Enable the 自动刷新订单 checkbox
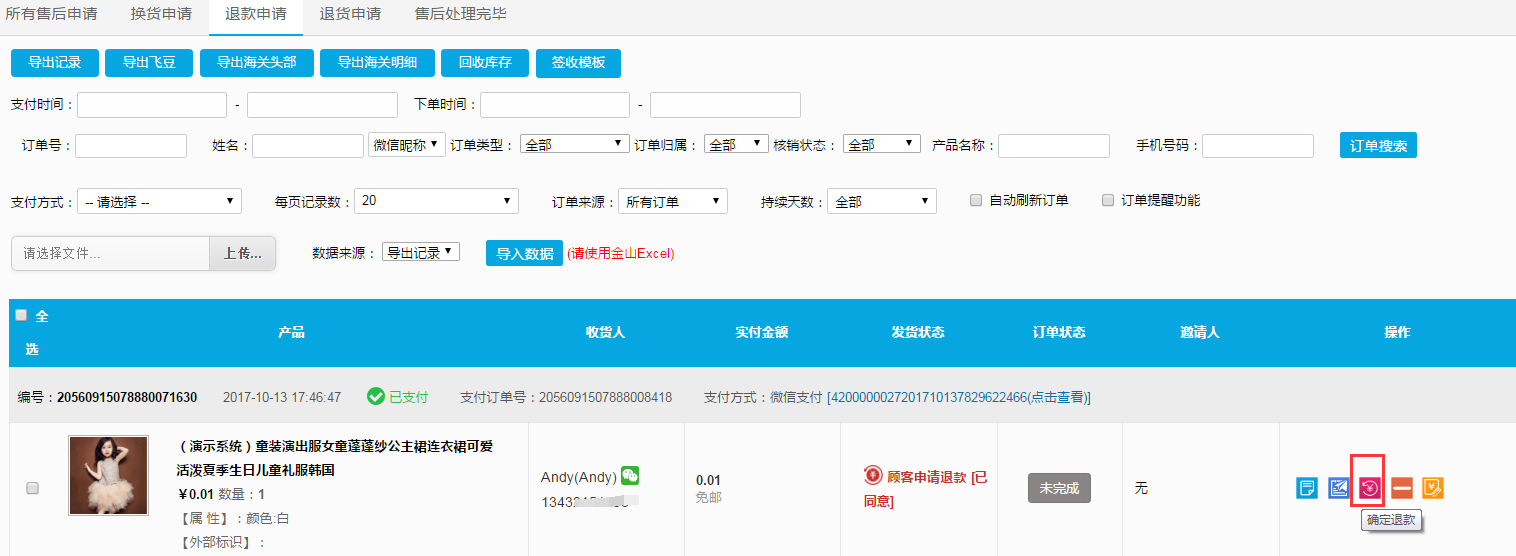The image size is (1516, 556). 976,200
